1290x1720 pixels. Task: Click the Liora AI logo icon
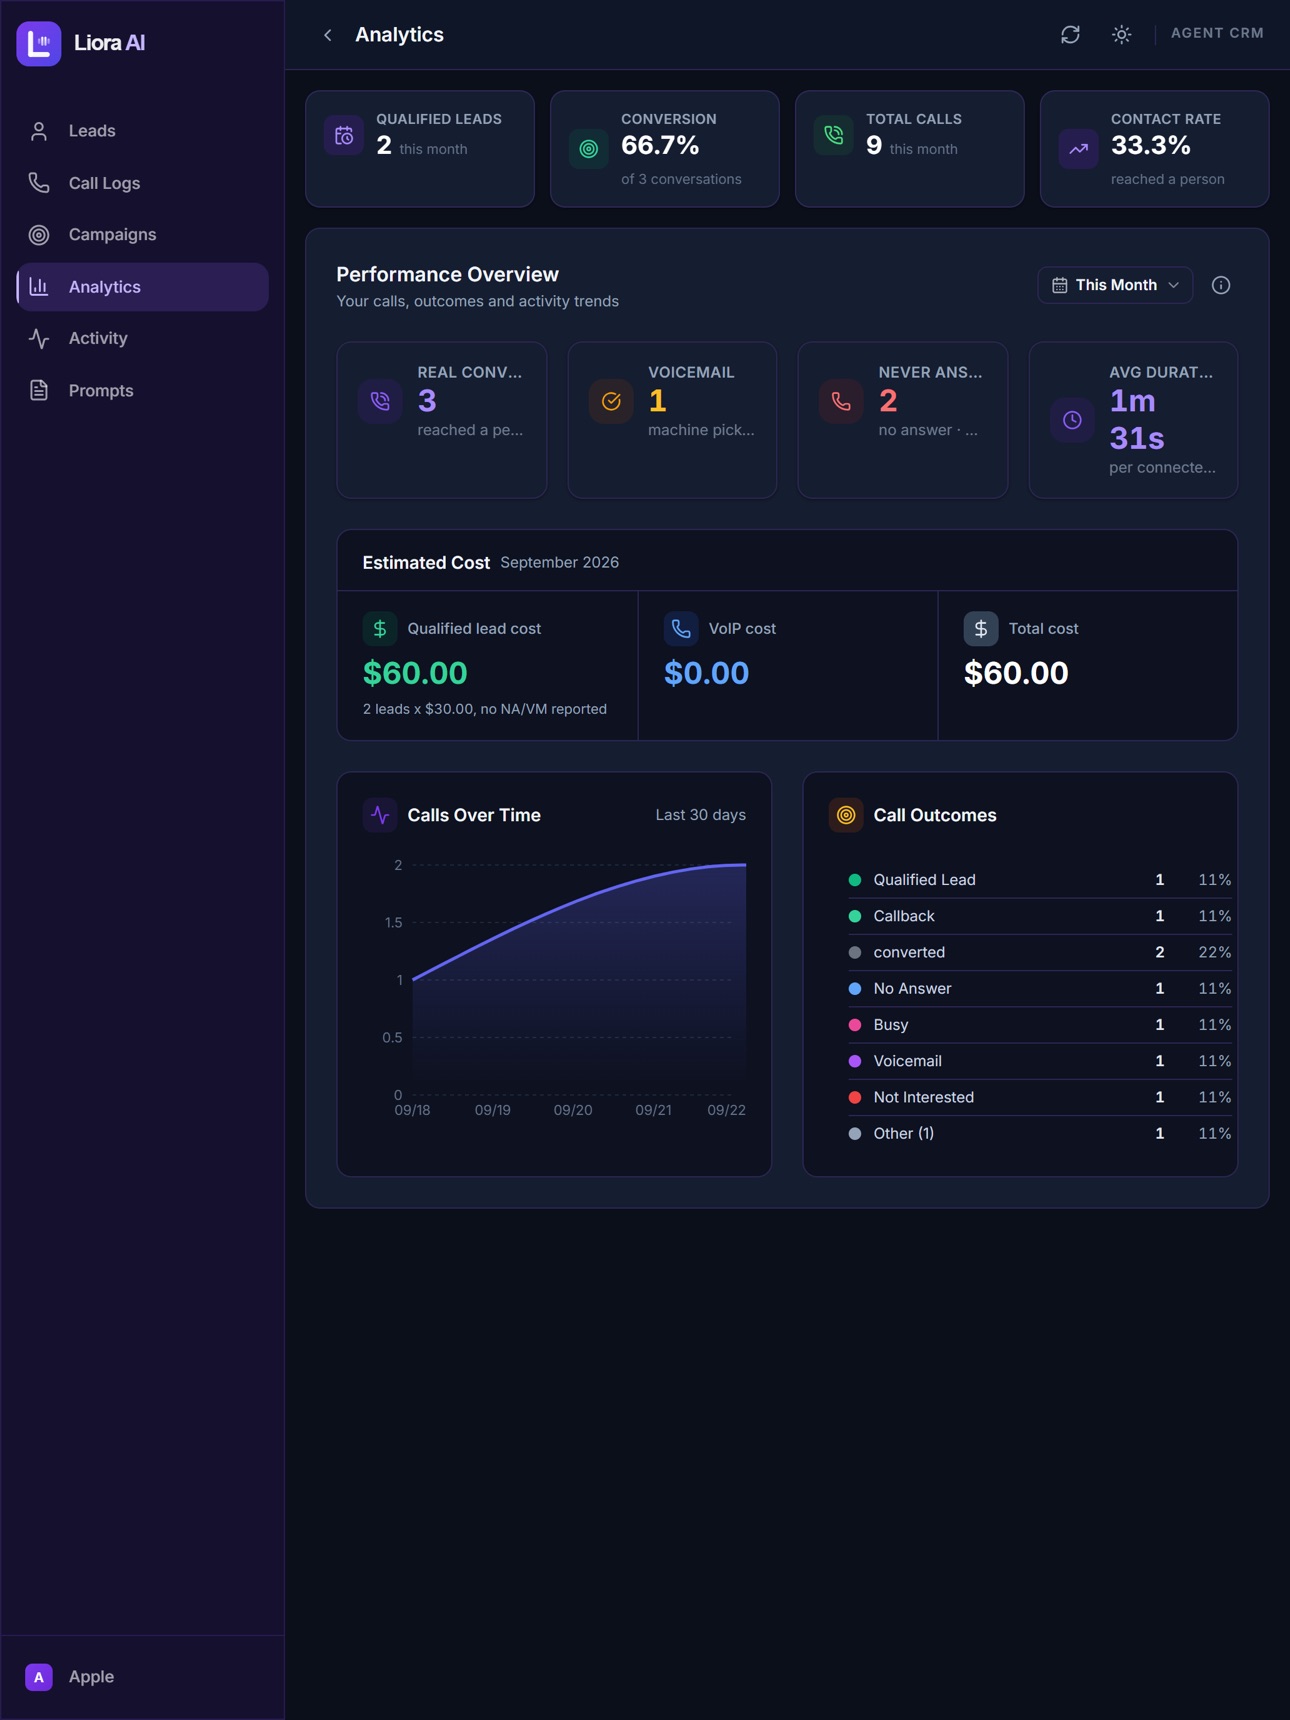(x=39, y=43)
